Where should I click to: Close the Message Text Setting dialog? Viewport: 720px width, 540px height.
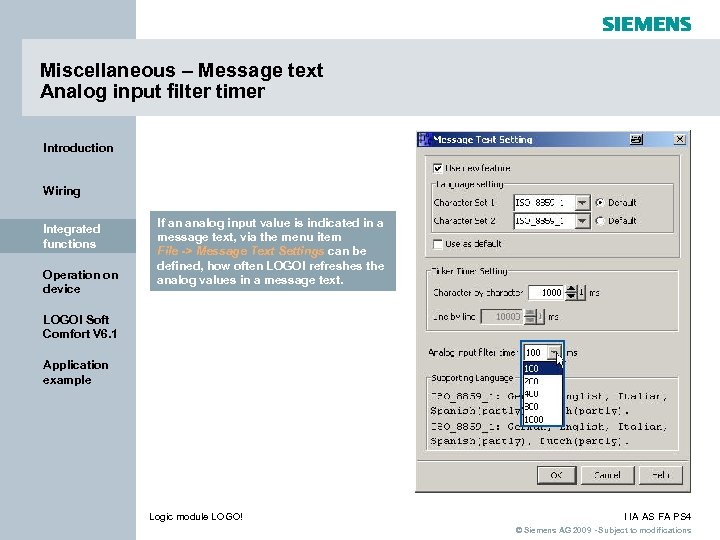tap(680, 139)
